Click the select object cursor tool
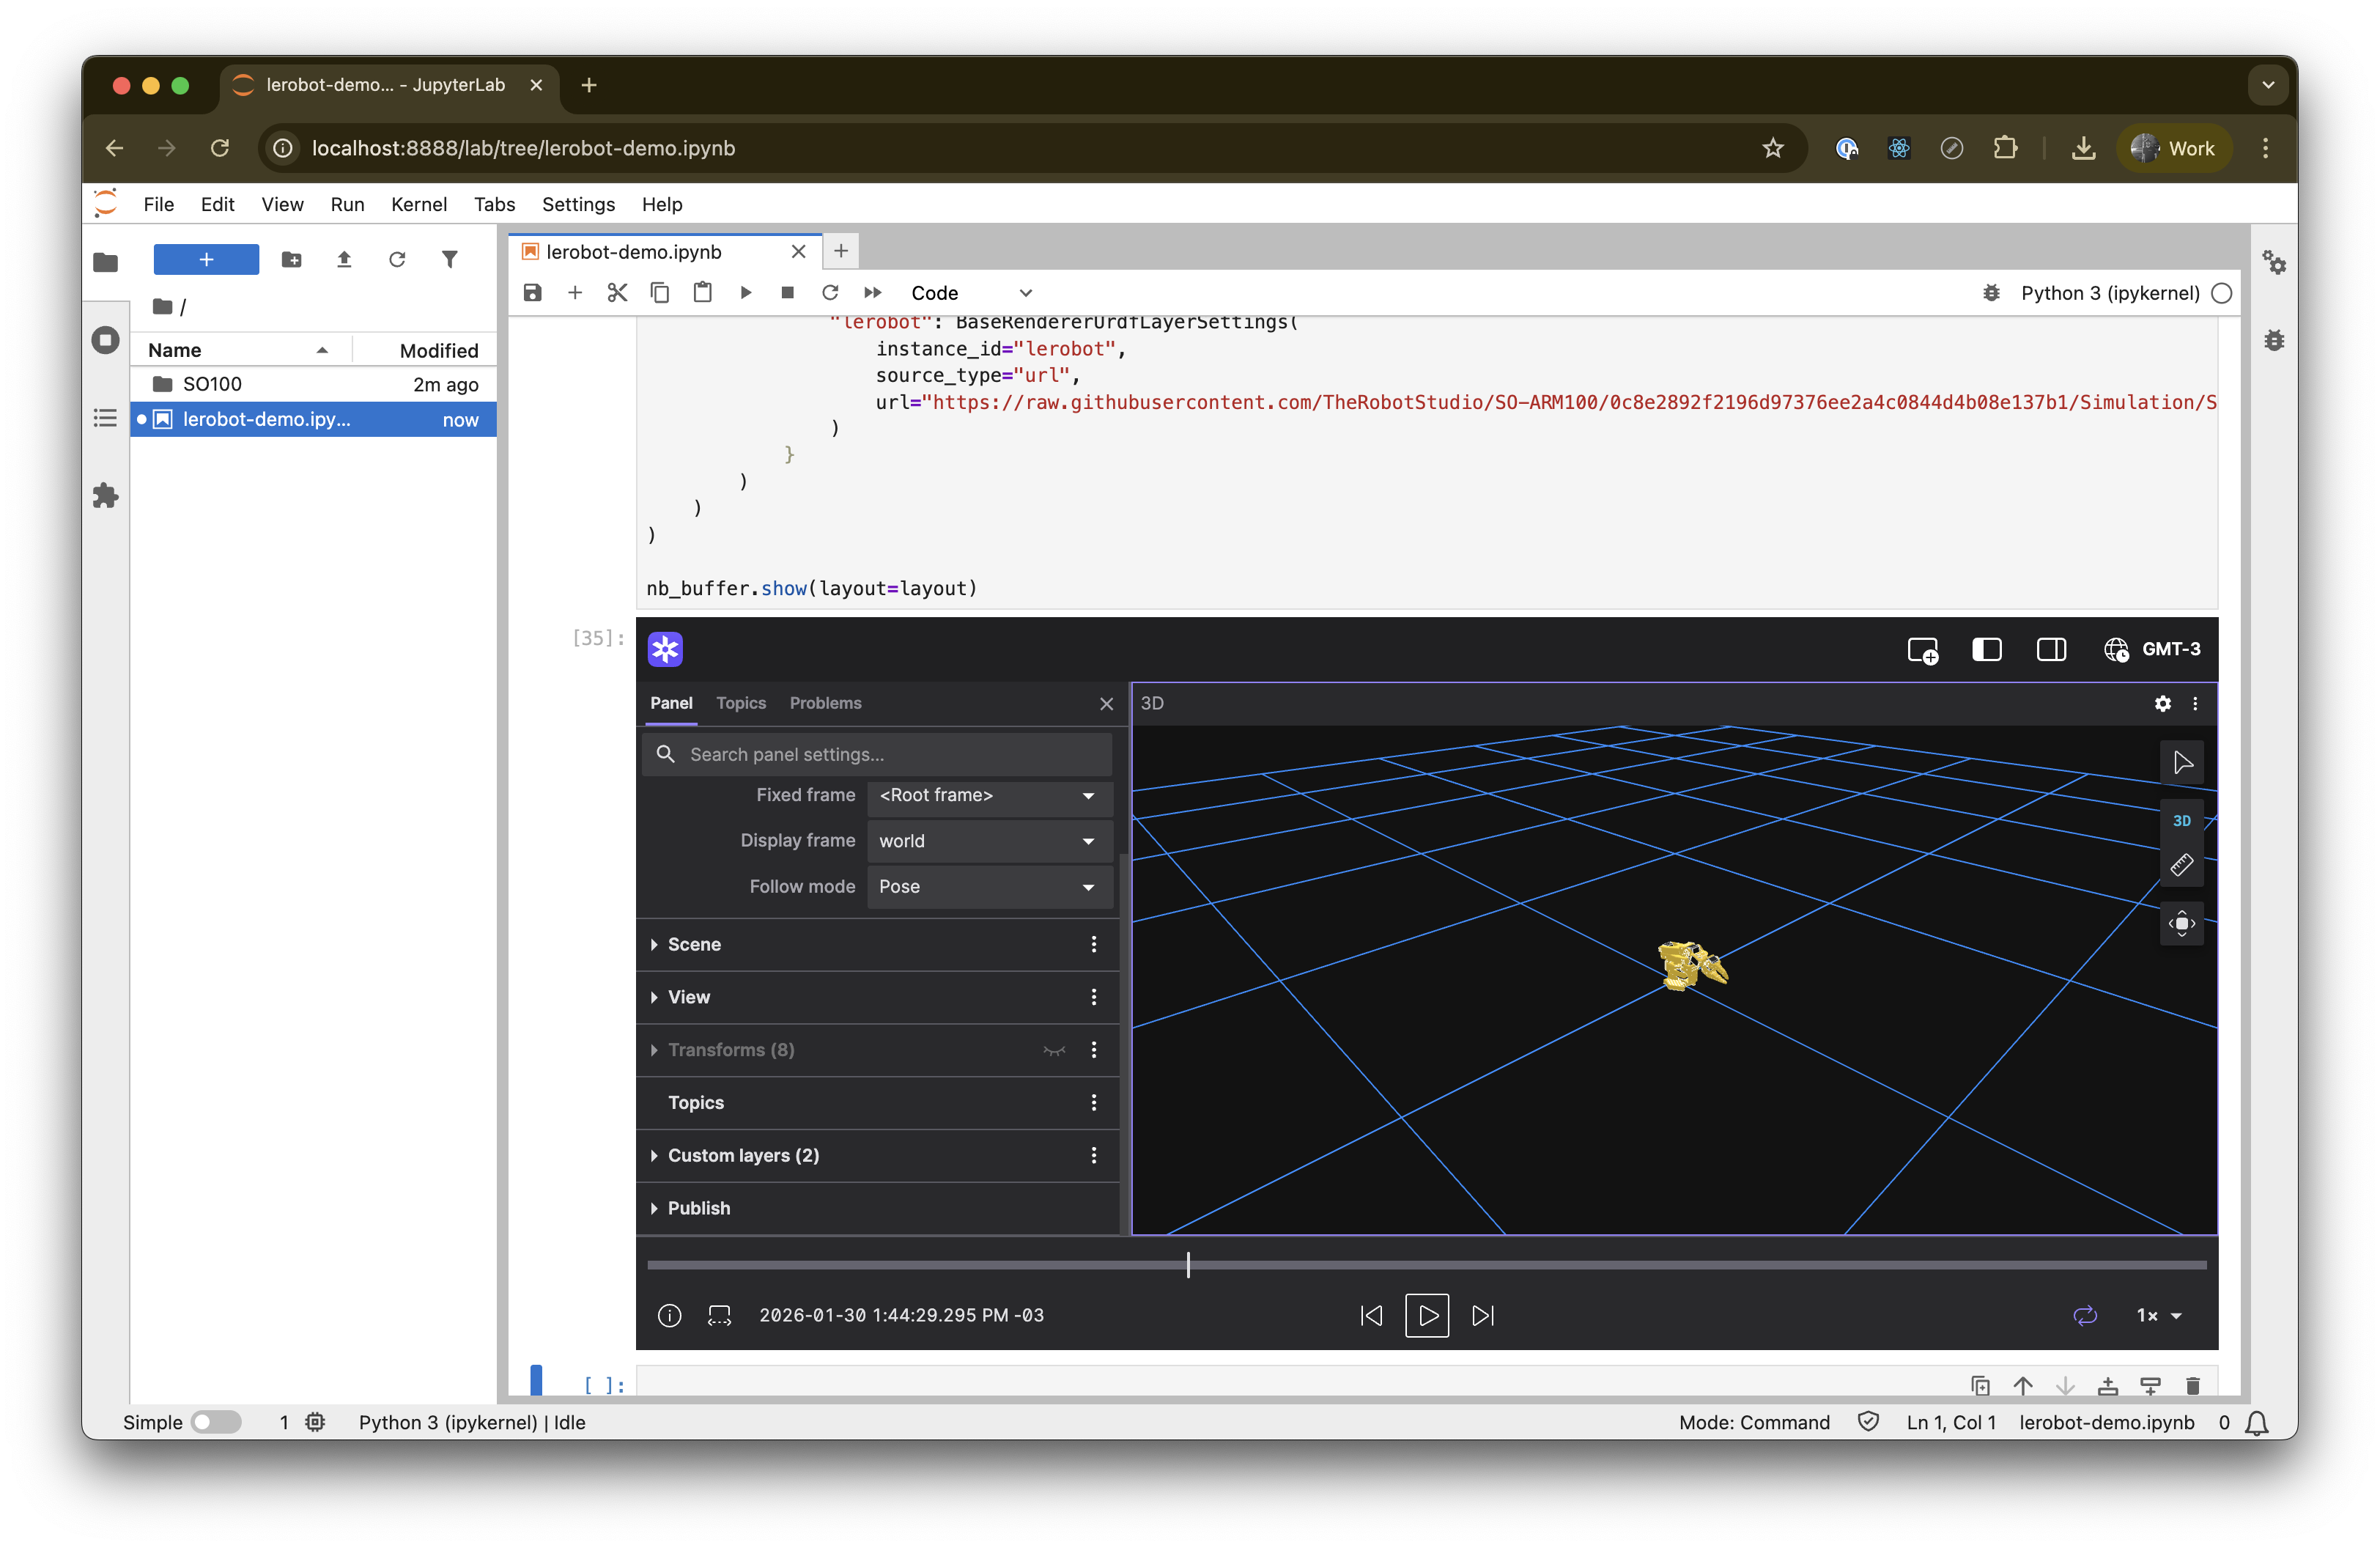 point(2182,763)
